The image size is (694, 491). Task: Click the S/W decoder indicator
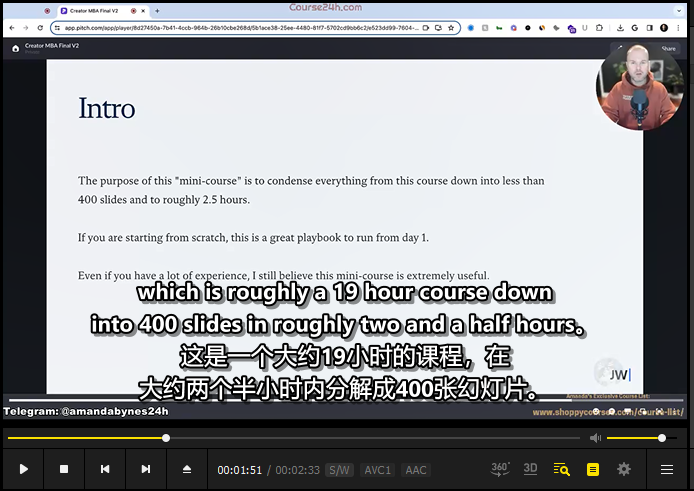click(x=340, y=470)
